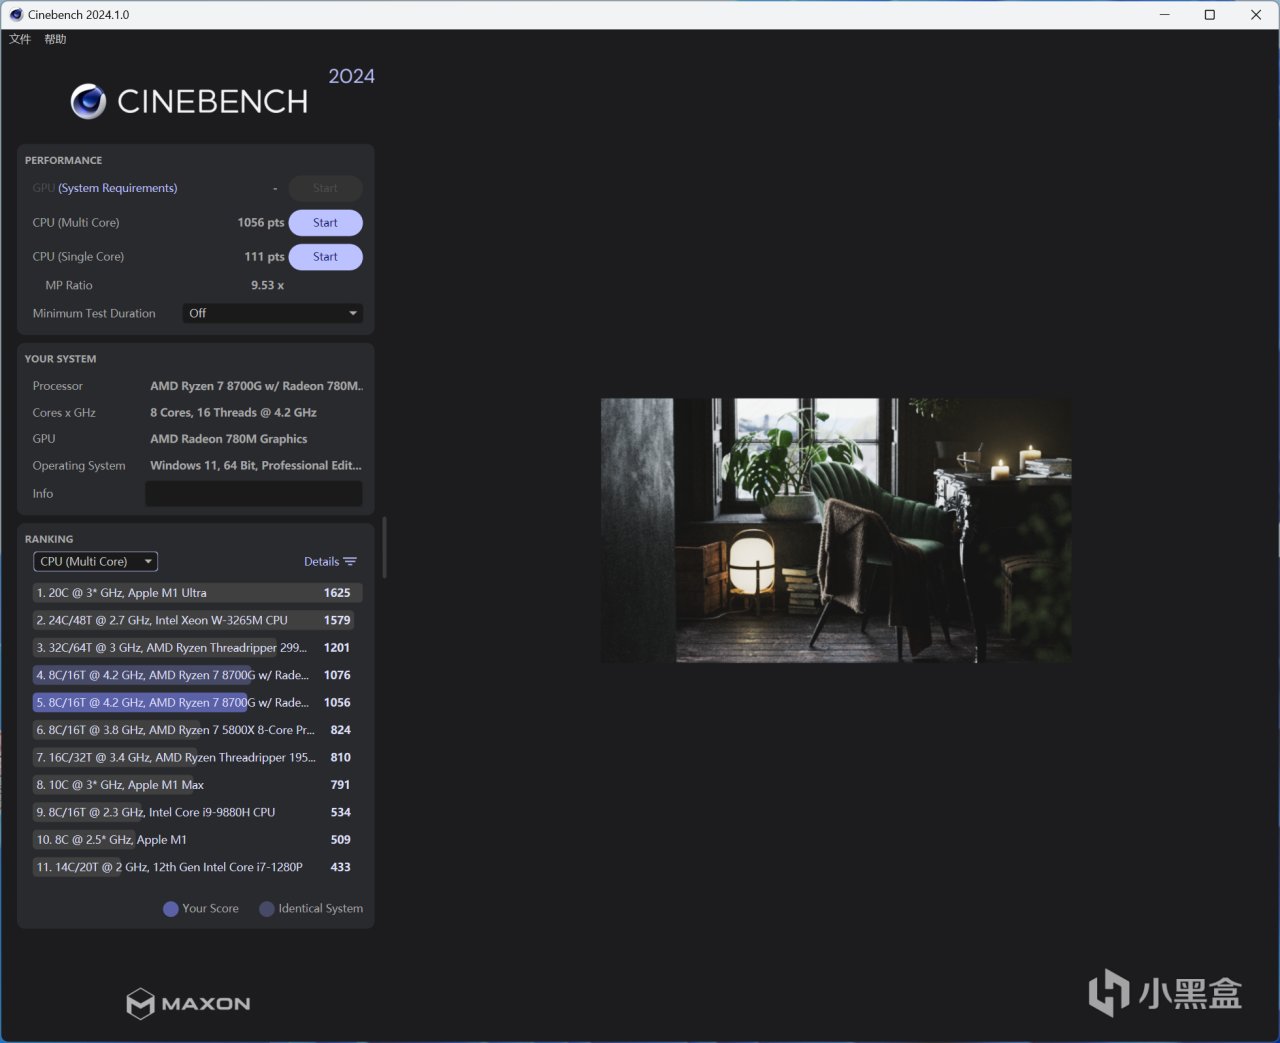
Task: Open the 文件 menu
Action: (x=20, y=39)
